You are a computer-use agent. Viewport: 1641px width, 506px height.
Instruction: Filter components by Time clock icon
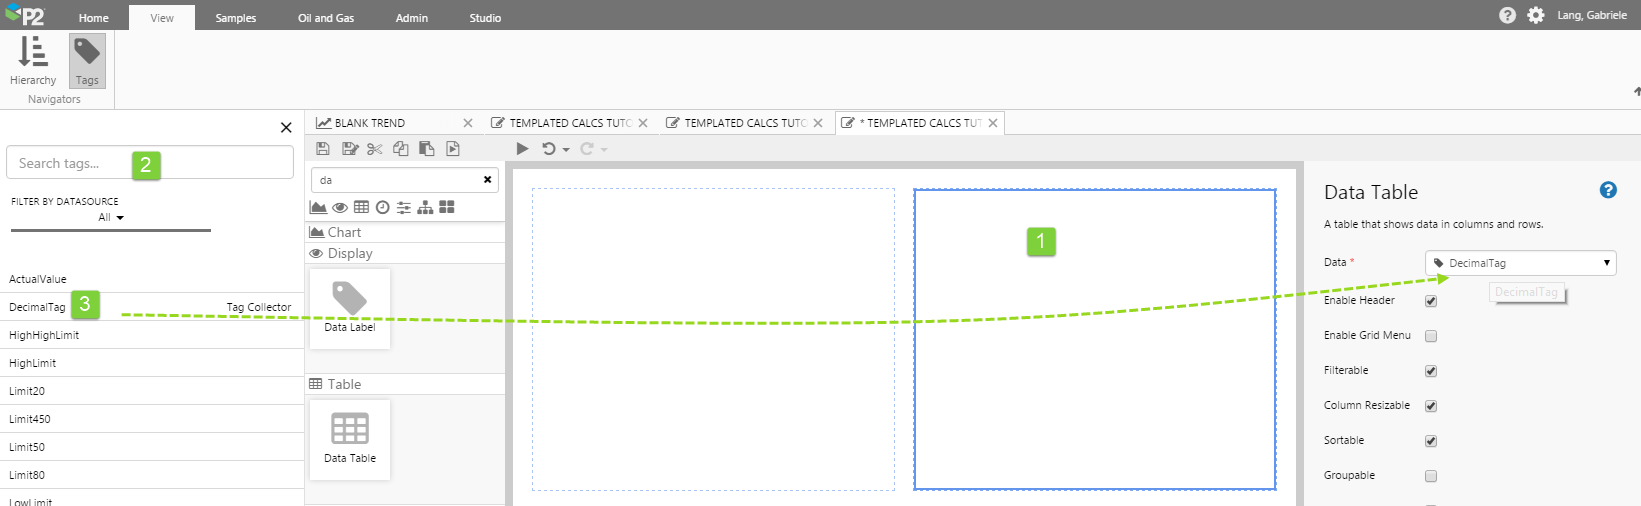click(382, 207)
